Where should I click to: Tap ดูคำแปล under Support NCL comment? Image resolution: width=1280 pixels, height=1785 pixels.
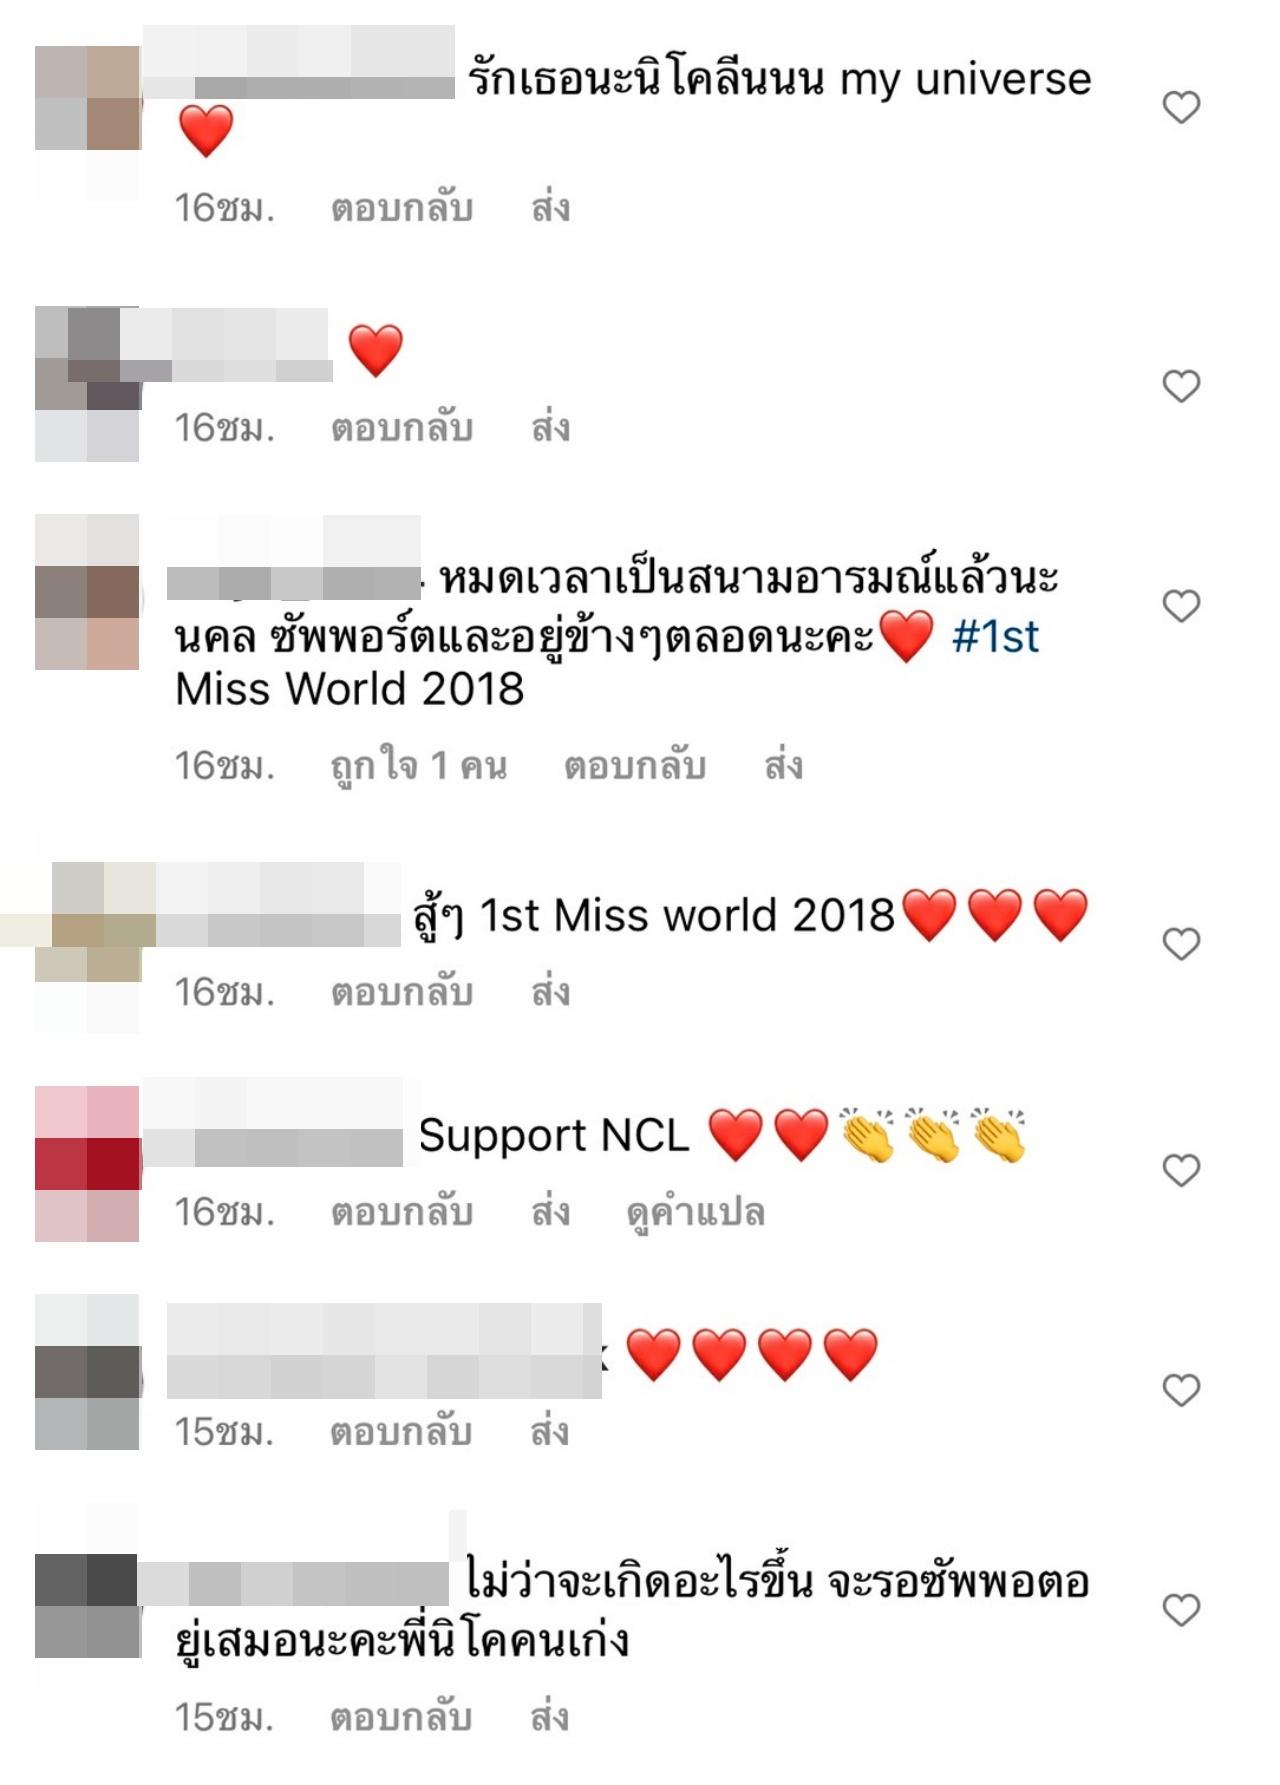click(695, 1213)
